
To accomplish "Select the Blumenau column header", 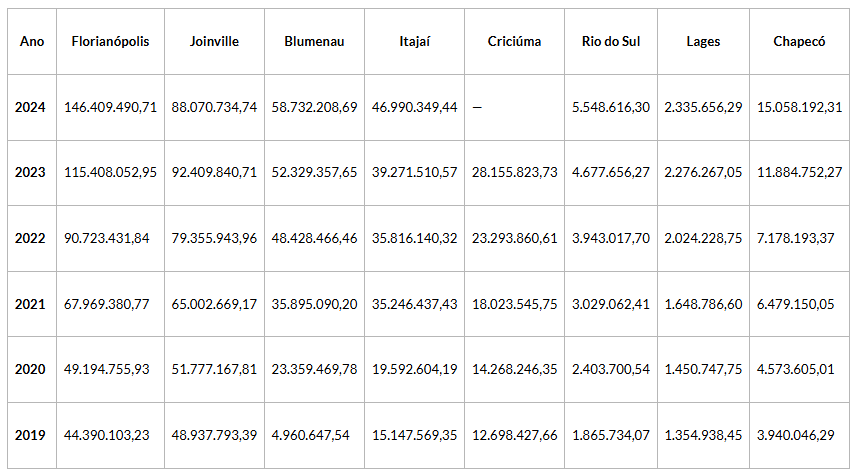I will click(314, 41).
